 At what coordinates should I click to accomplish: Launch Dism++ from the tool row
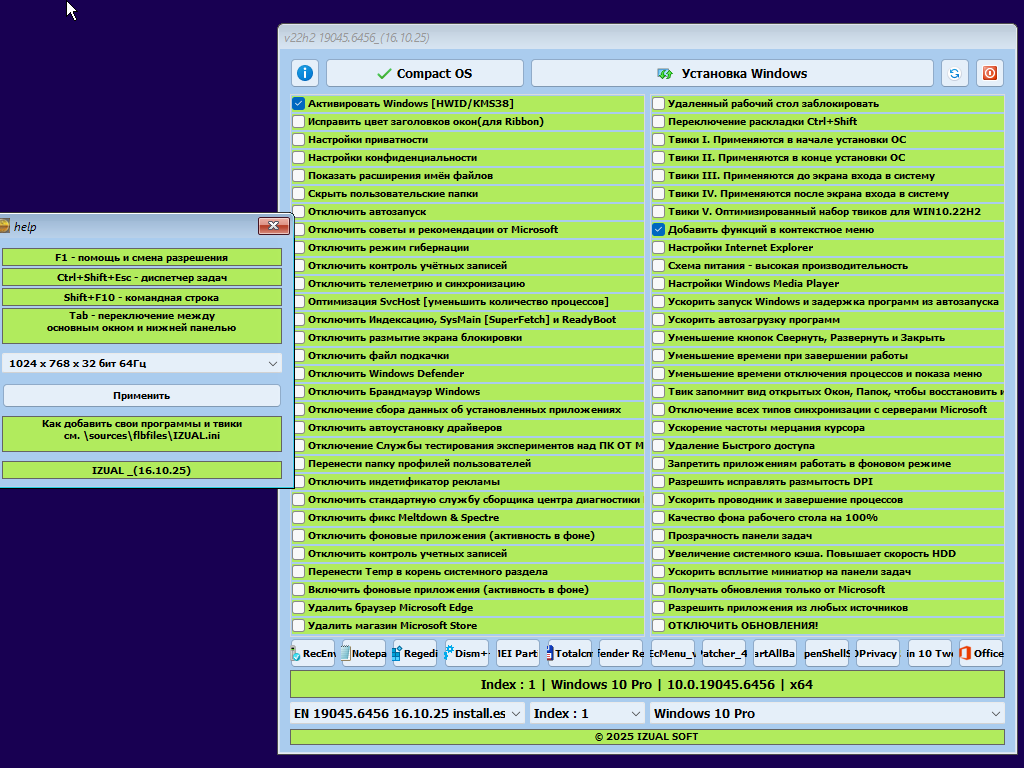pos(466,653)
